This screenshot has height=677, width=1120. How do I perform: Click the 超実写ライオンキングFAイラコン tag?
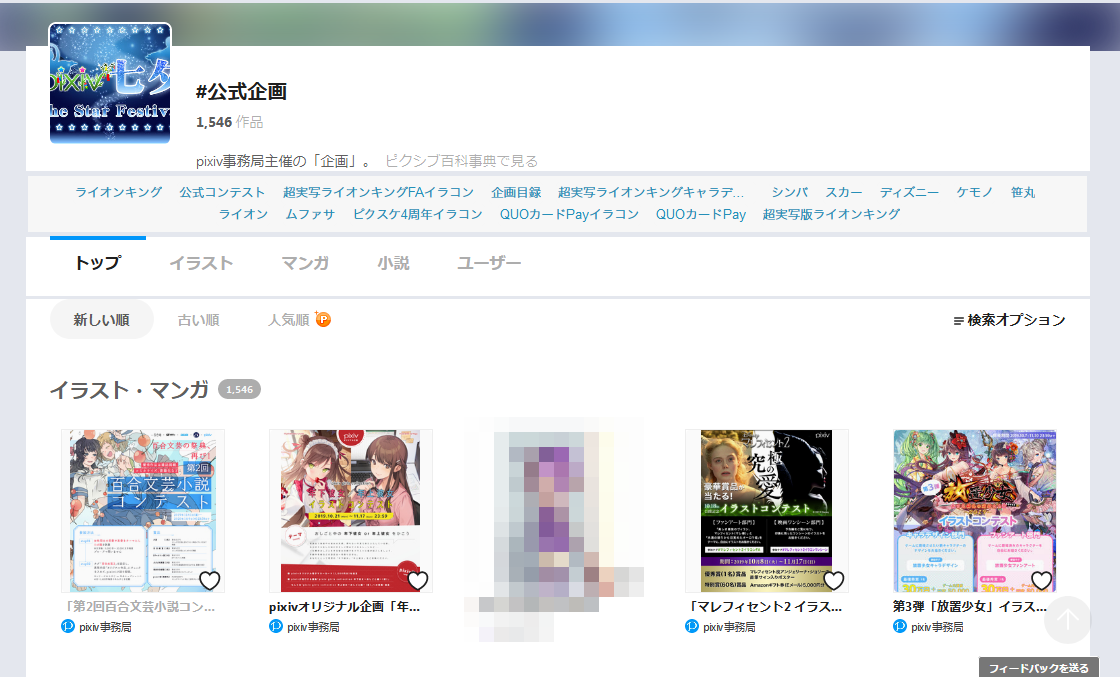point(379,192)
